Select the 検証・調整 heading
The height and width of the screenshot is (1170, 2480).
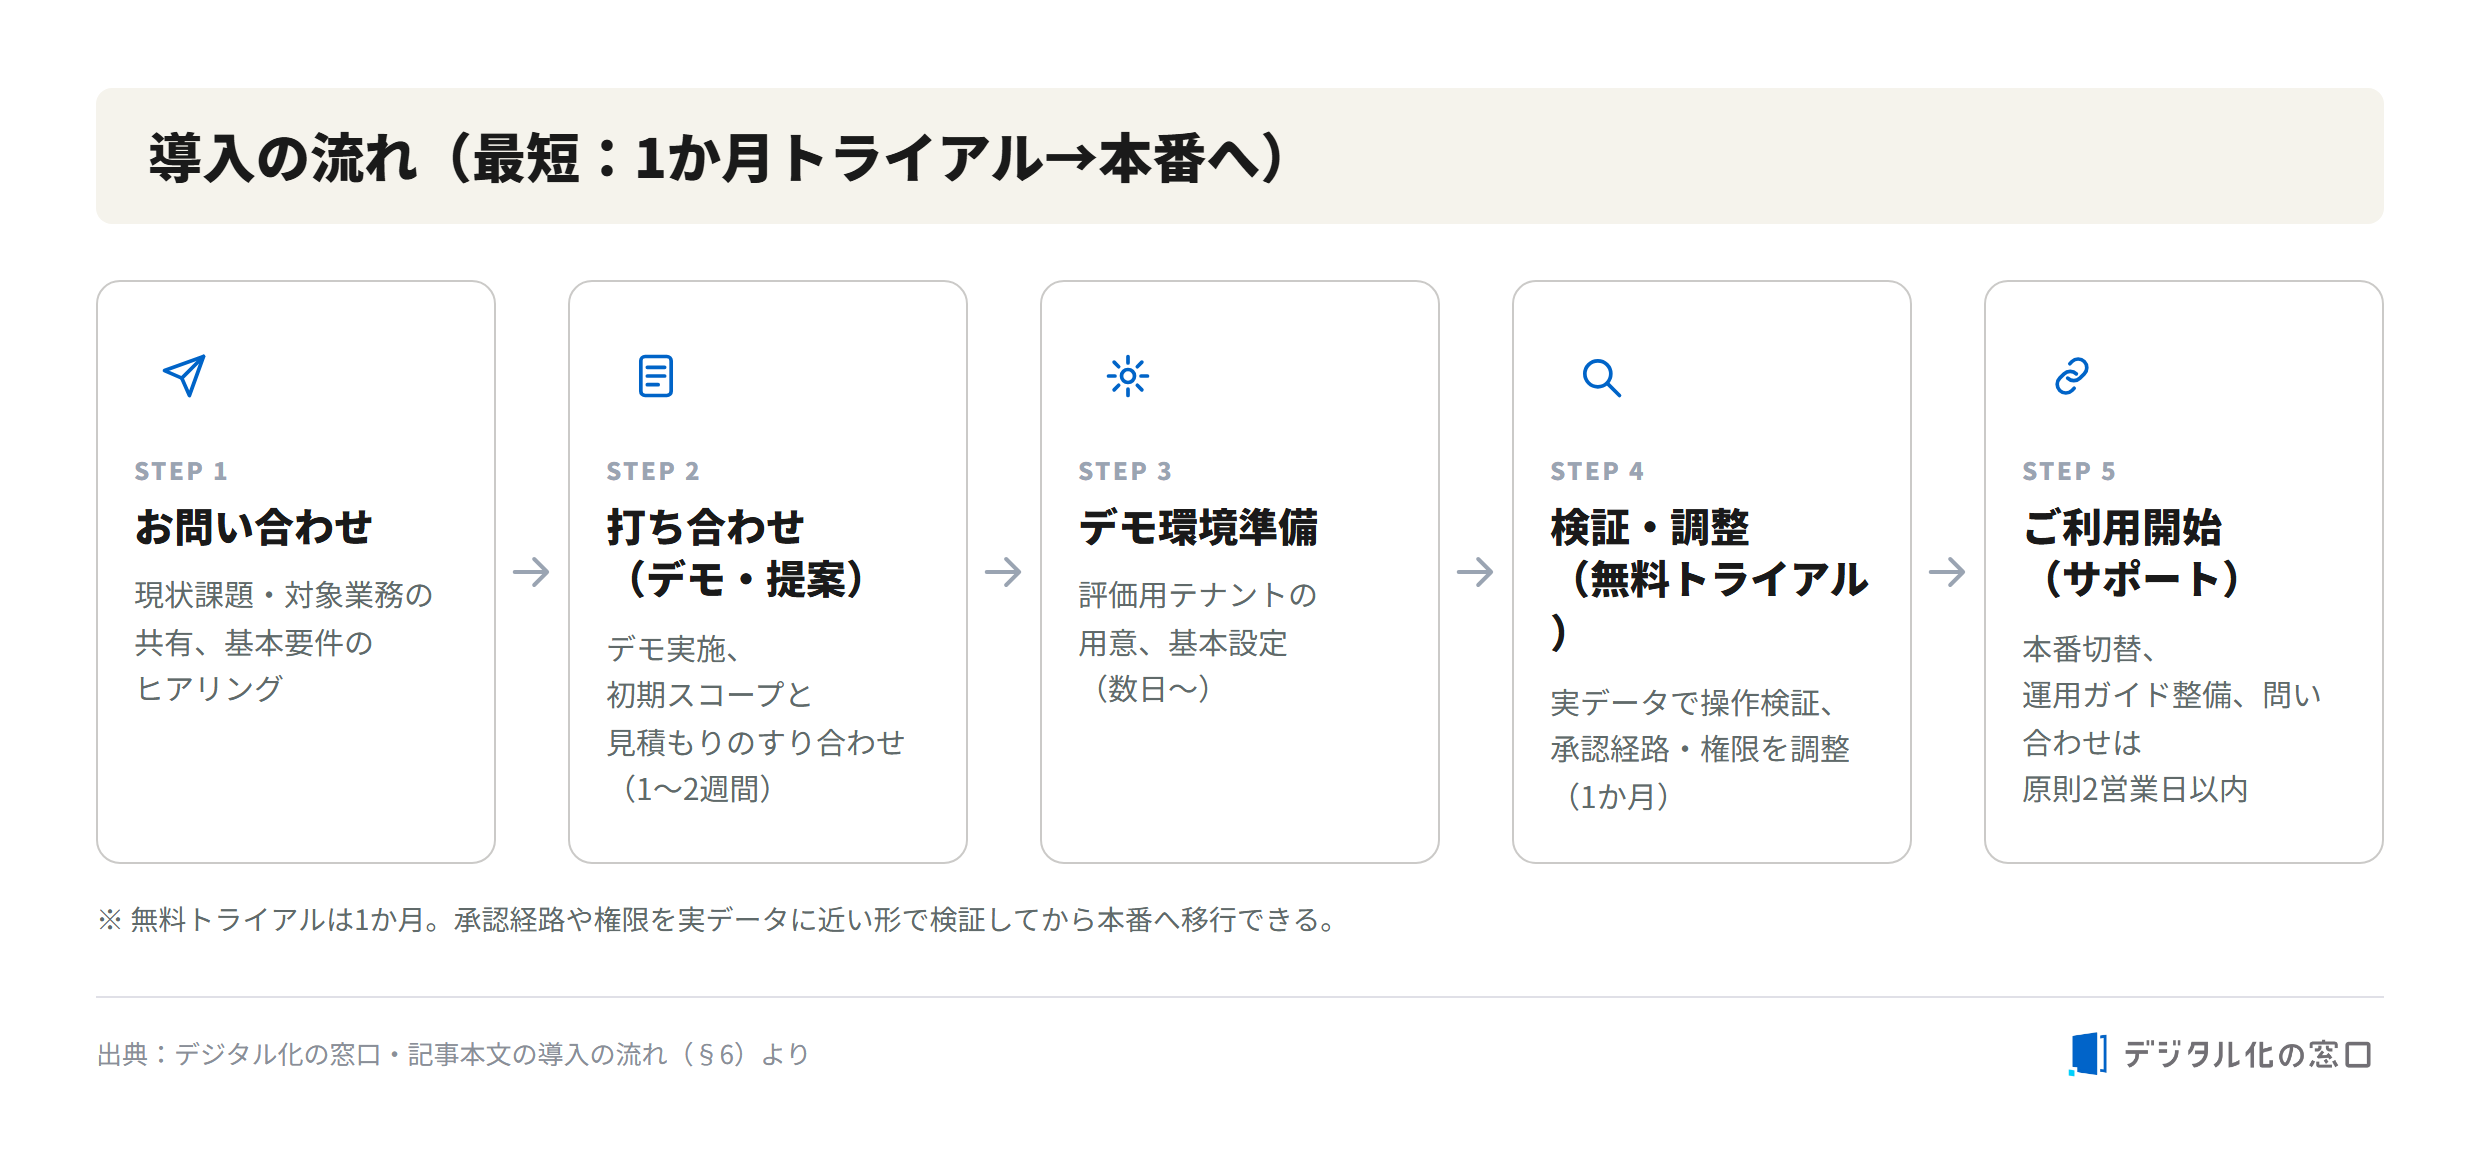[1650, 527]
